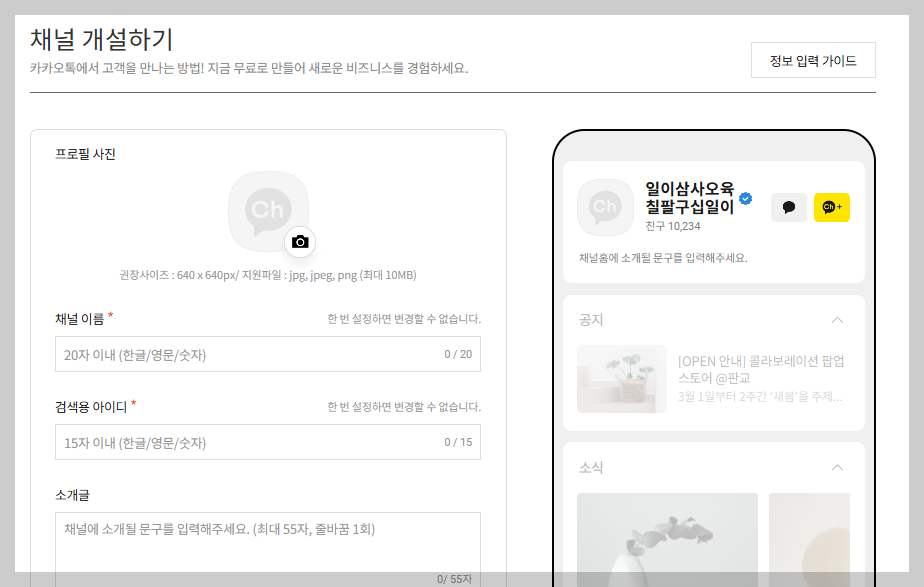Image resolution: width=924 pixels, height=587 pixels.
Task: Click the 채널 개설하기 page heading
Action: tap(101, 39)
